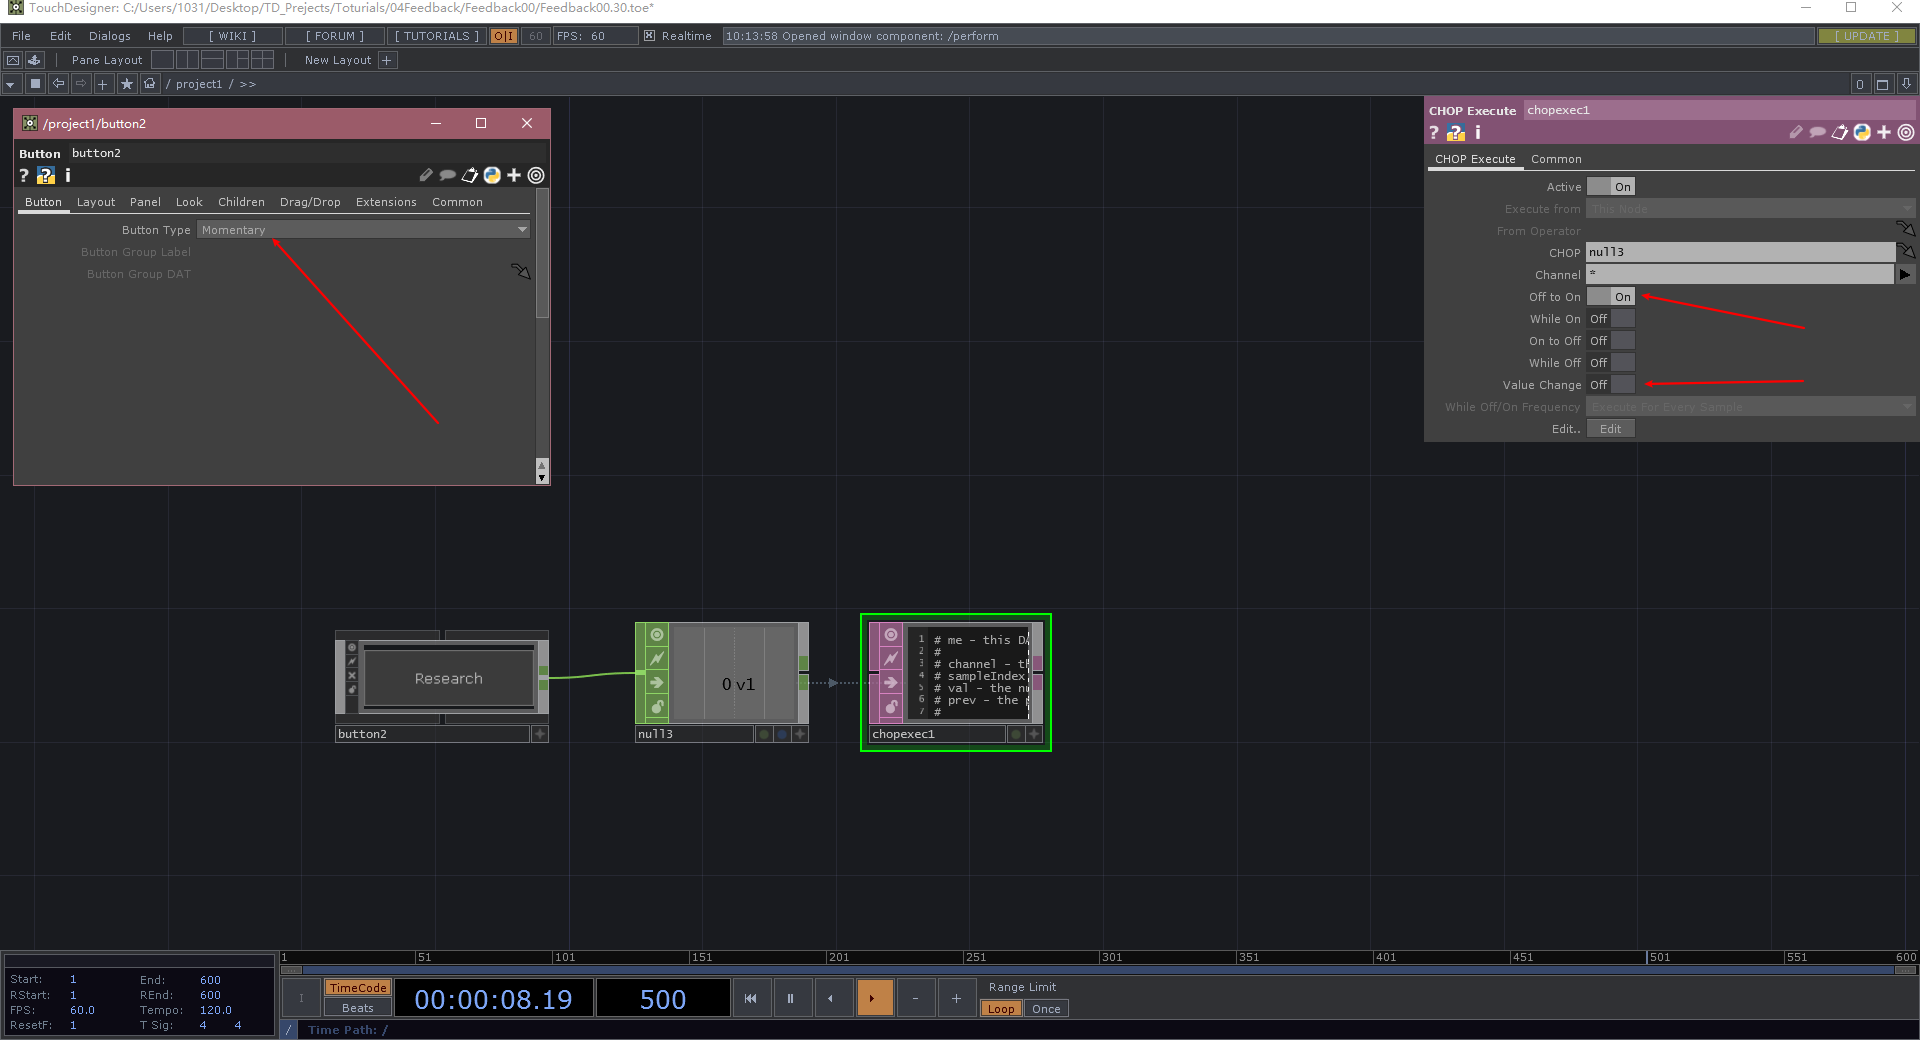Click the Edit button for the chopexec1 script
1920x1040 pixels.
tap(1609, 428)
